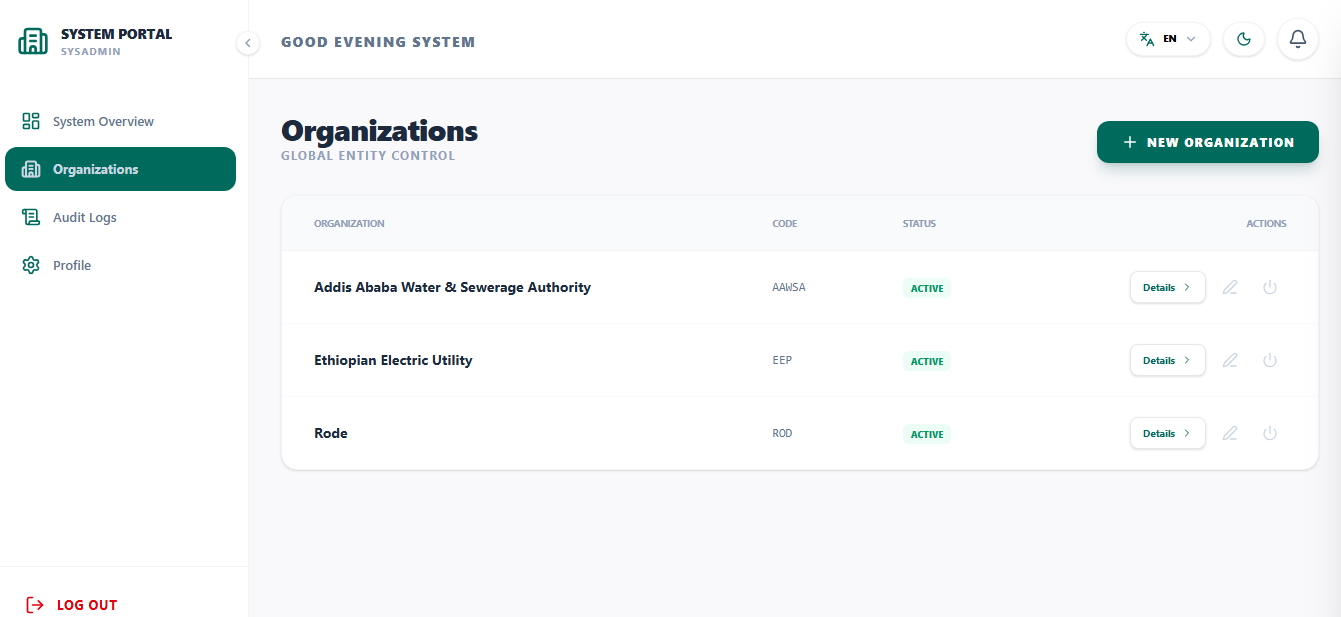Select the Organizations sidebar item

coord(120,169)
